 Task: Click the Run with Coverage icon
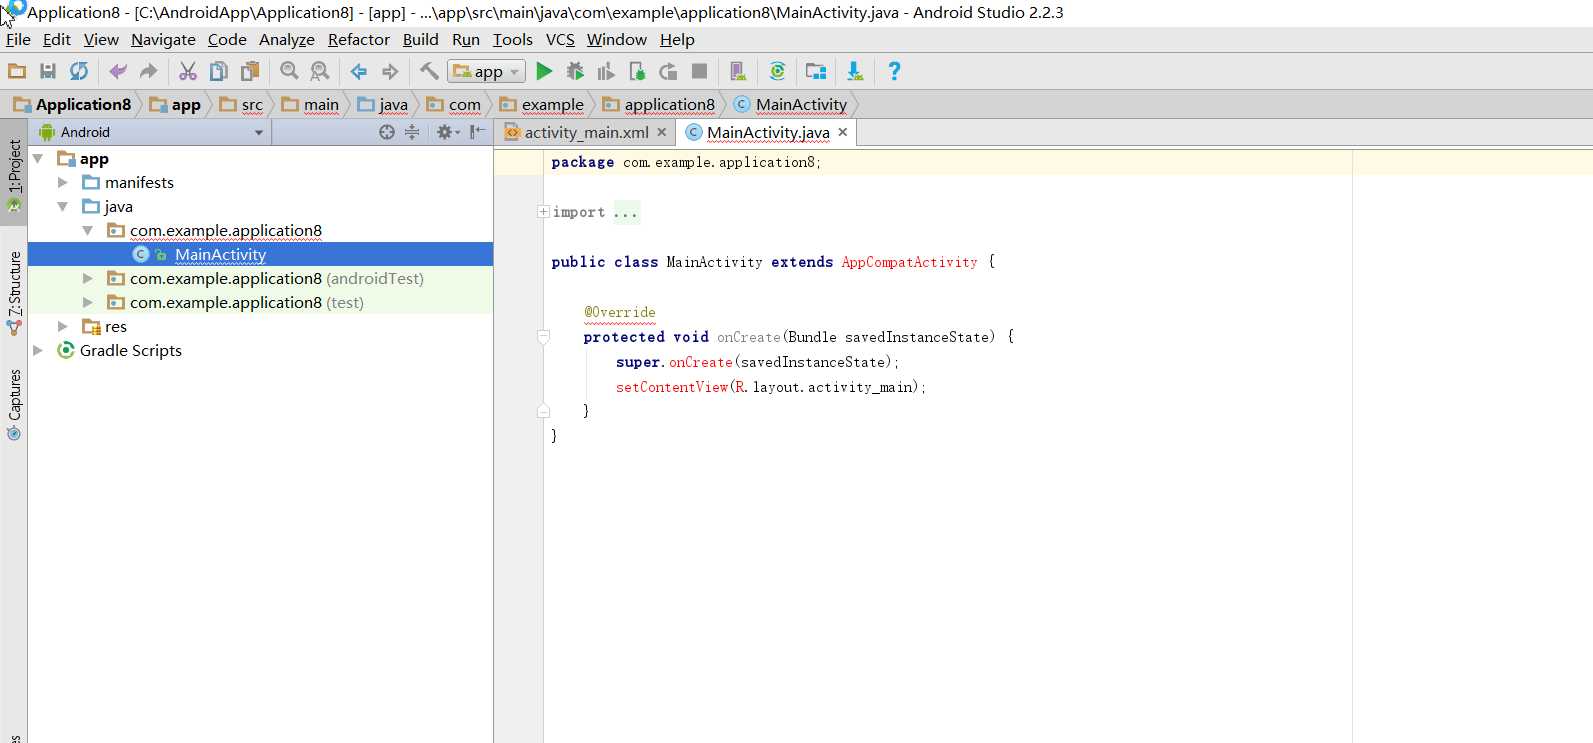tap(606, 71)
